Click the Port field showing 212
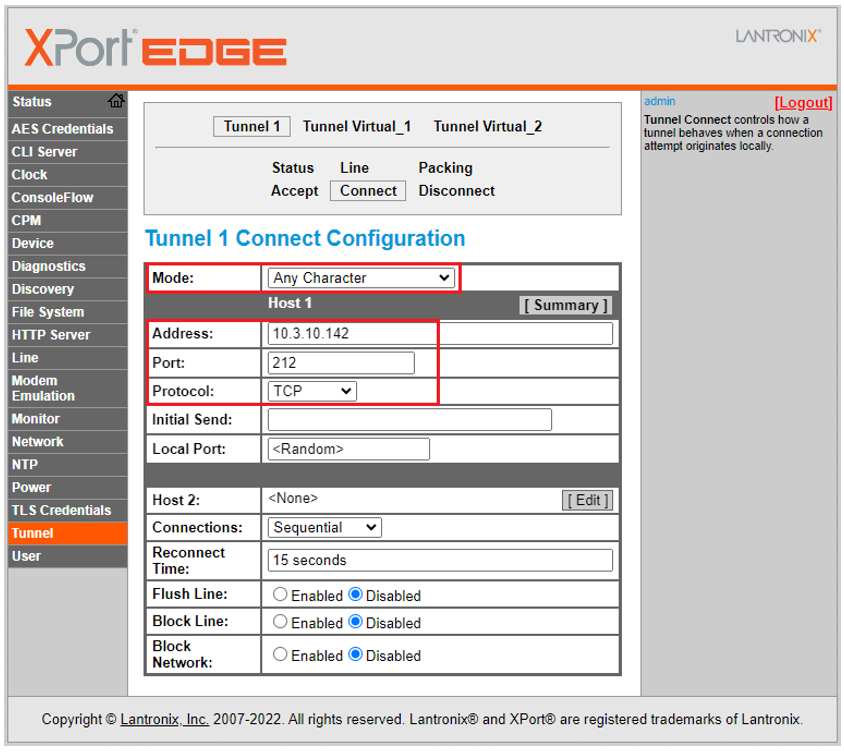The image size is (844, 752). [x=341, y=363]
